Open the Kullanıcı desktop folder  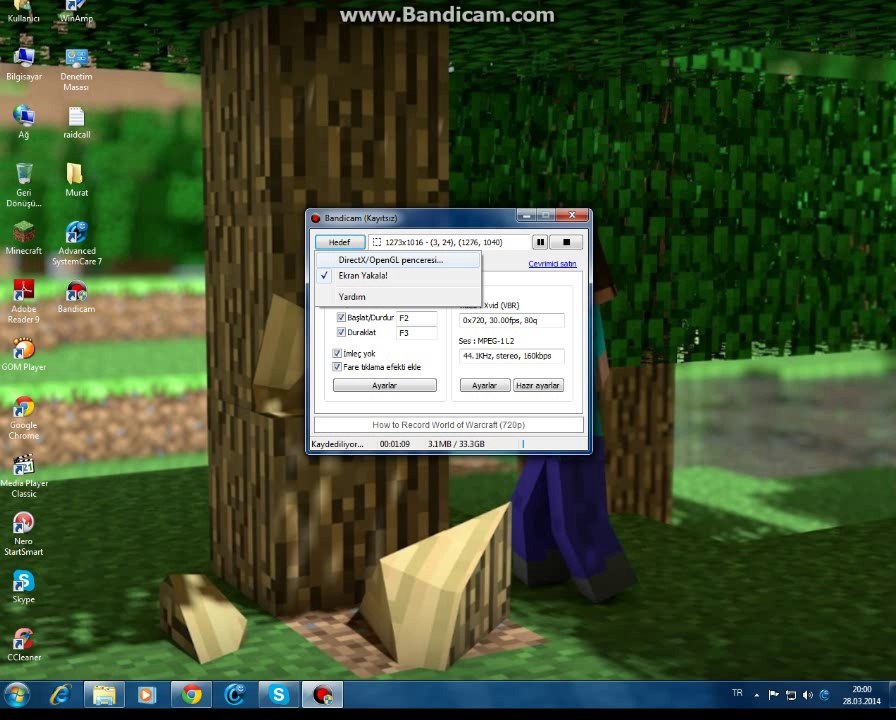(23, 11)
